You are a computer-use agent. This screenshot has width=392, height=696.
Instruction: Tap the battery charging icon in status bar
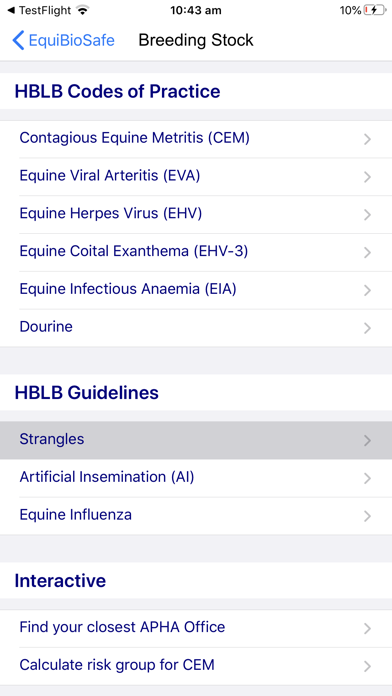point(375,10)
